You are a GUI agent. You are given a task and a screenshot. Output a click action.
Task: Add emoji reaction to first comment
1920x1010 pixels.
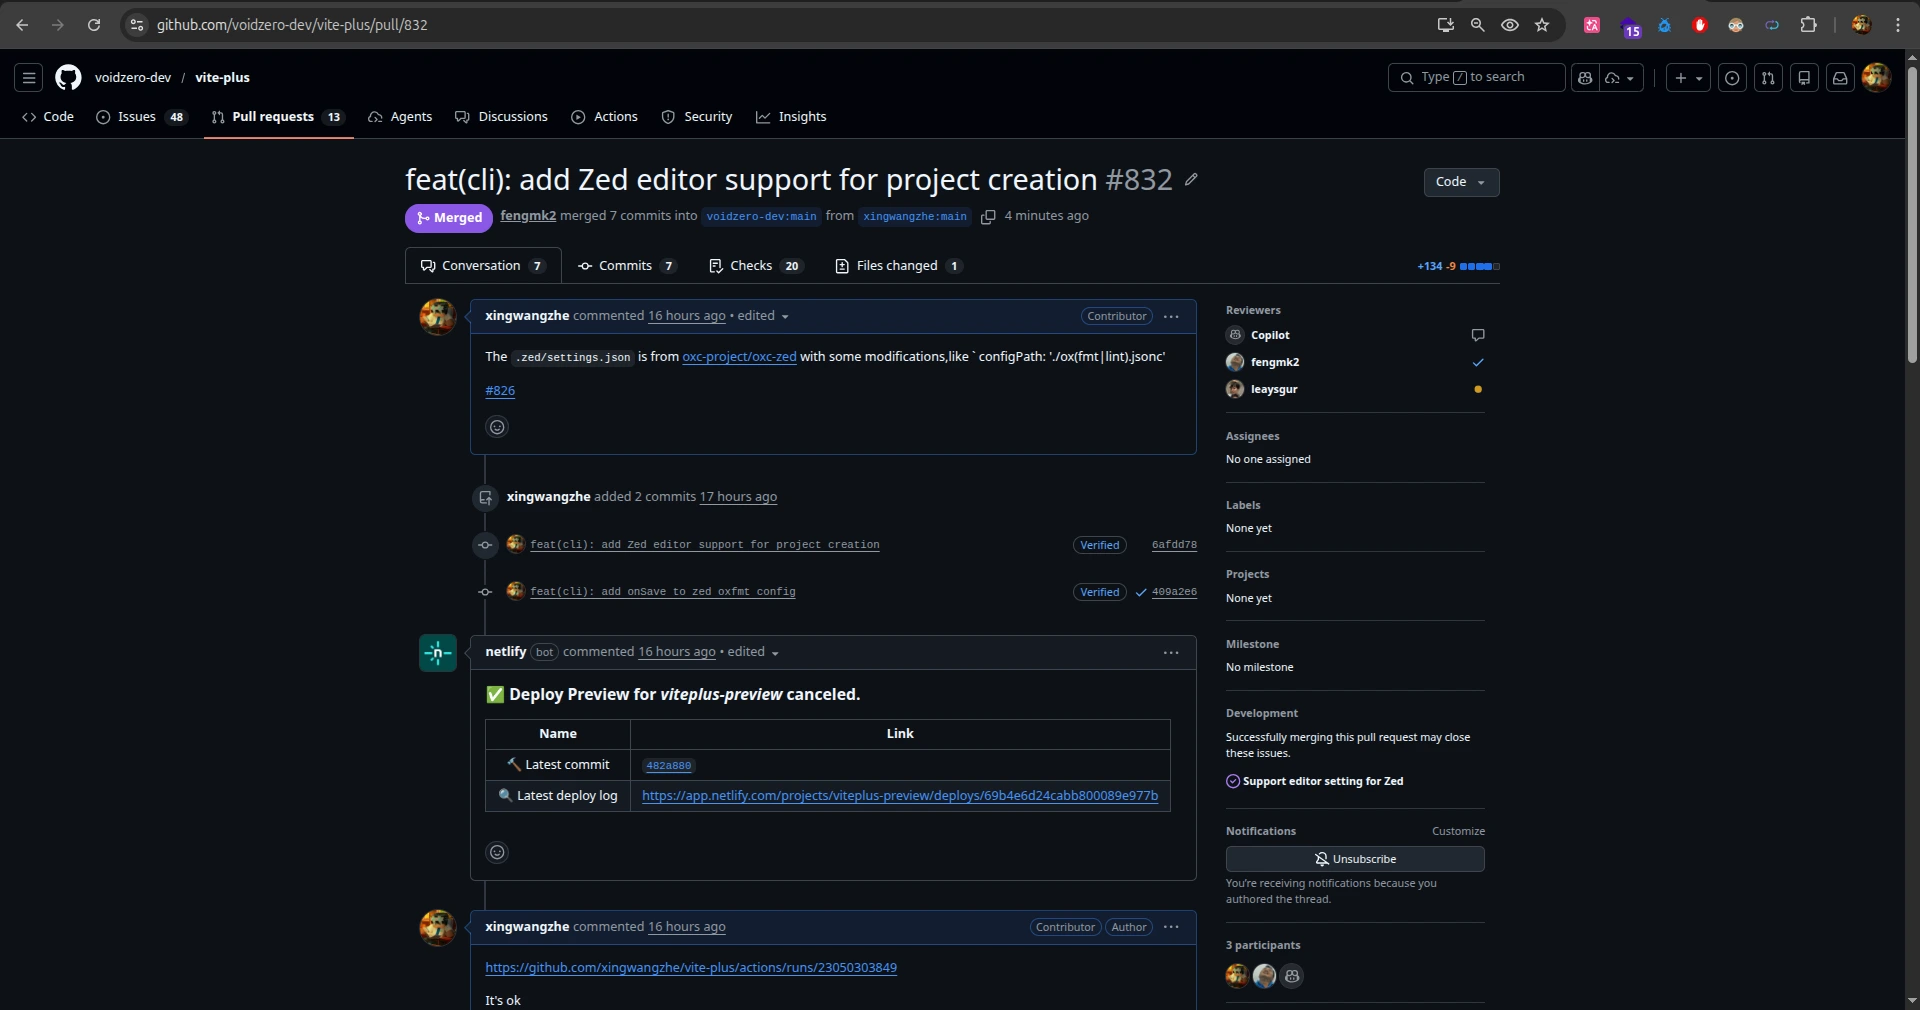[x=497, y=427]
